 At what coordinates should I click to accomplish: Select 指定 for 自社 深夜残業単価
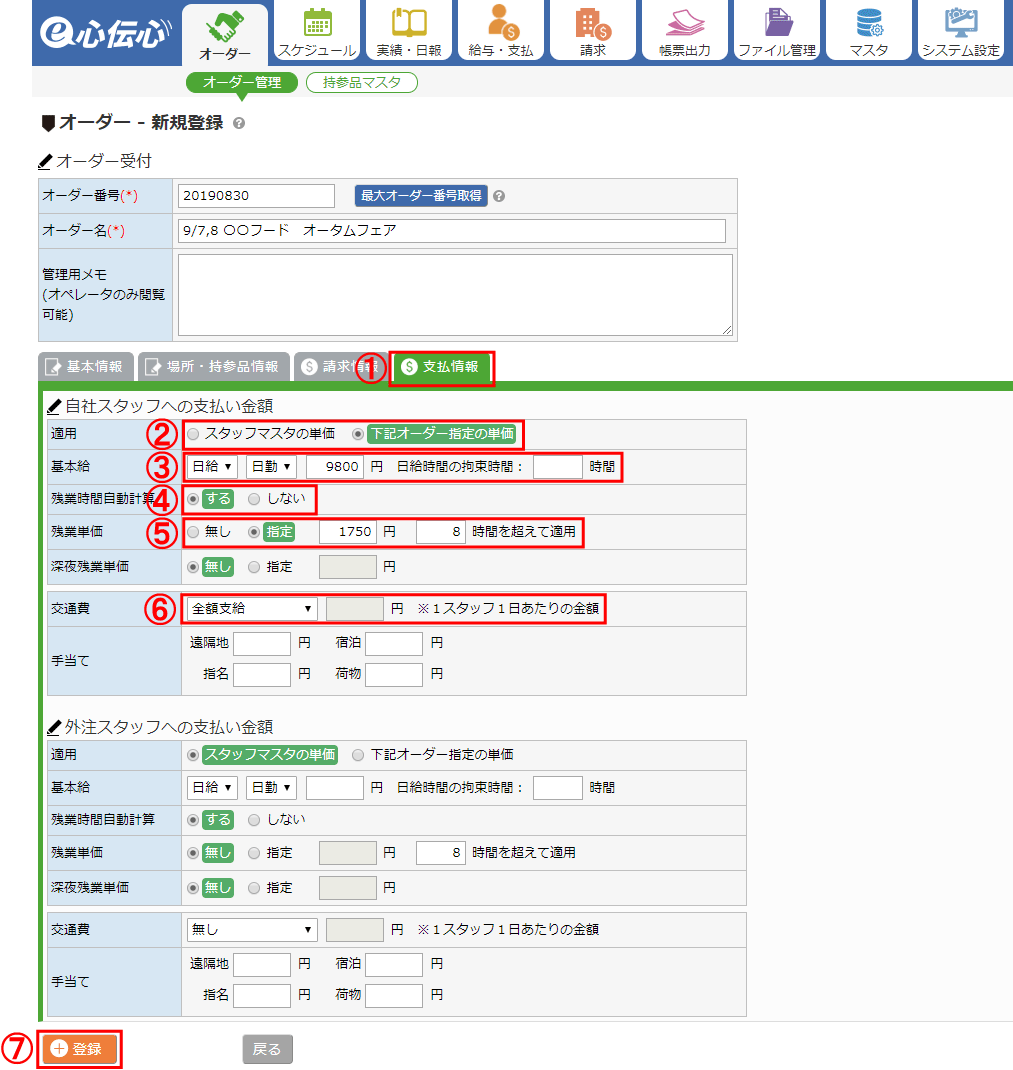click(x=254, y=566)
